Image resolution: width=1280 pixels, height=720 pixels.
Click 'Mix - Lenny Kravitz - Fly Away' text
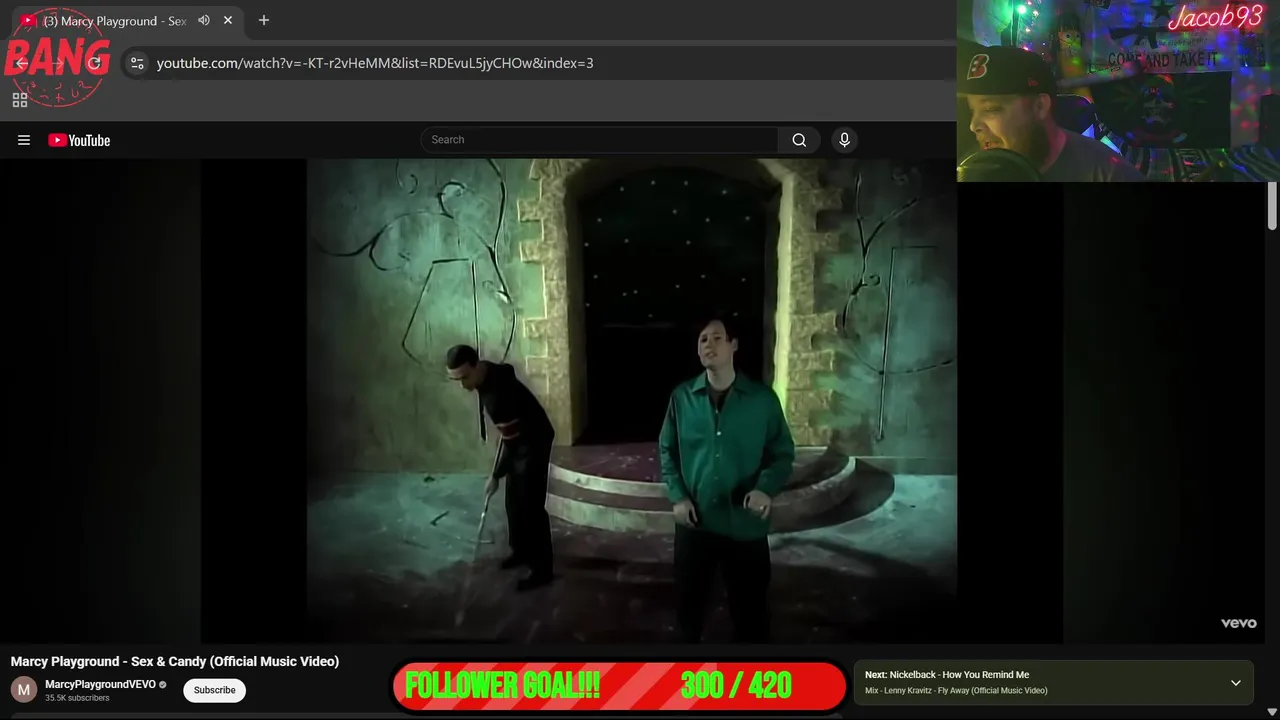coord(956,691)
